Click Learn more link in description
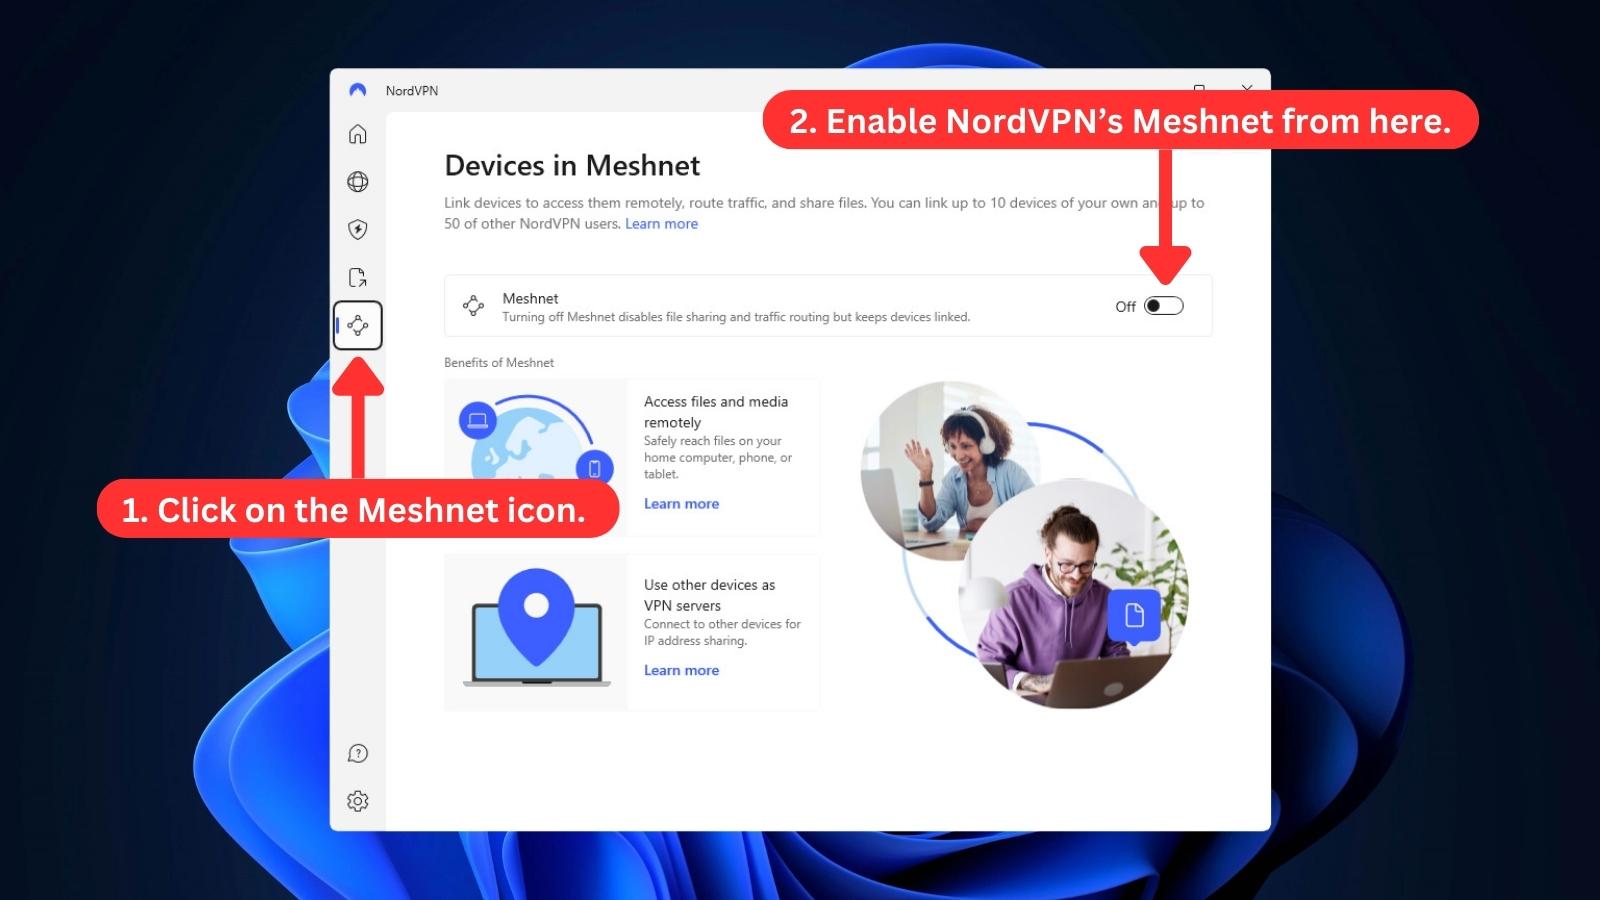This screenshot has width=1600, height=900. pos(661,224)
